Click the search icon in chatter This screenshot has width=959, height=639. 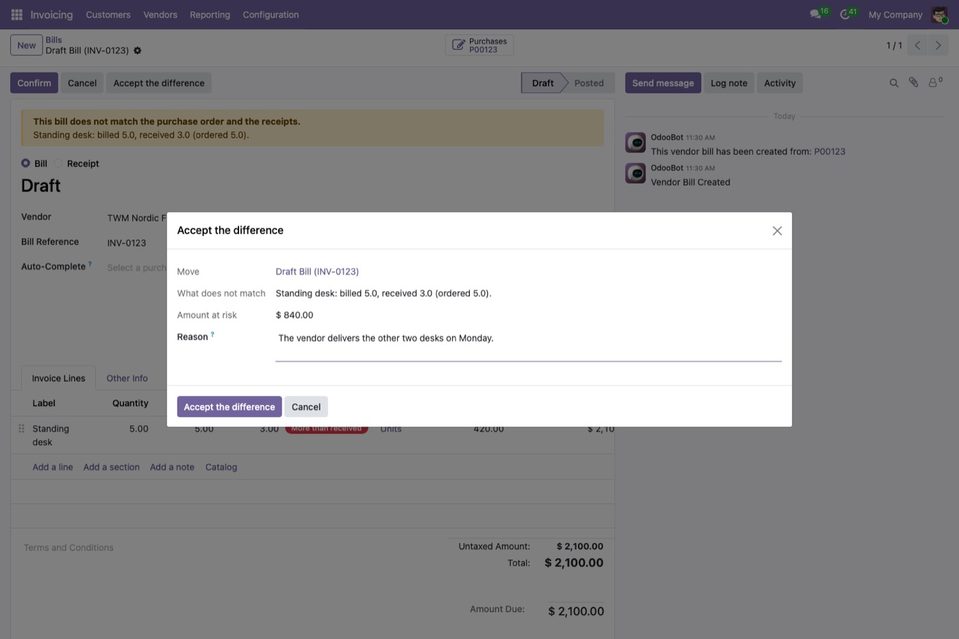coord(894,83)
